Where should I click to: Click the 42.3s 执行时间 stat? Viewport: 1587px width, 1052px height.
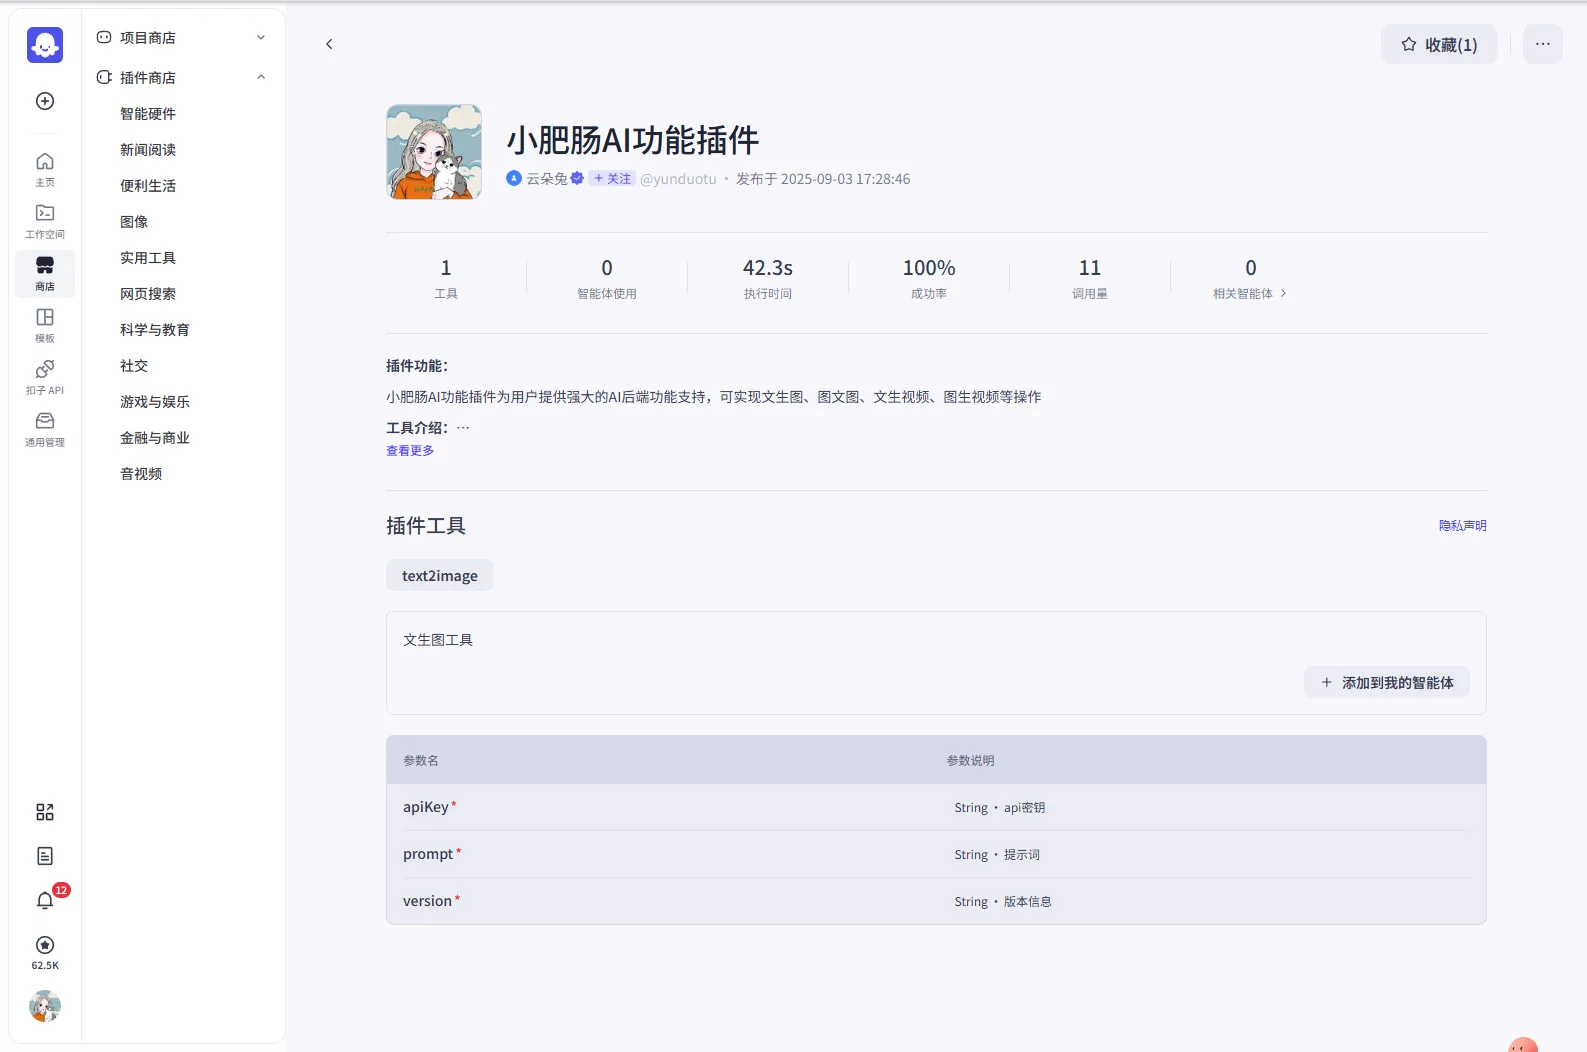(768, 278)
